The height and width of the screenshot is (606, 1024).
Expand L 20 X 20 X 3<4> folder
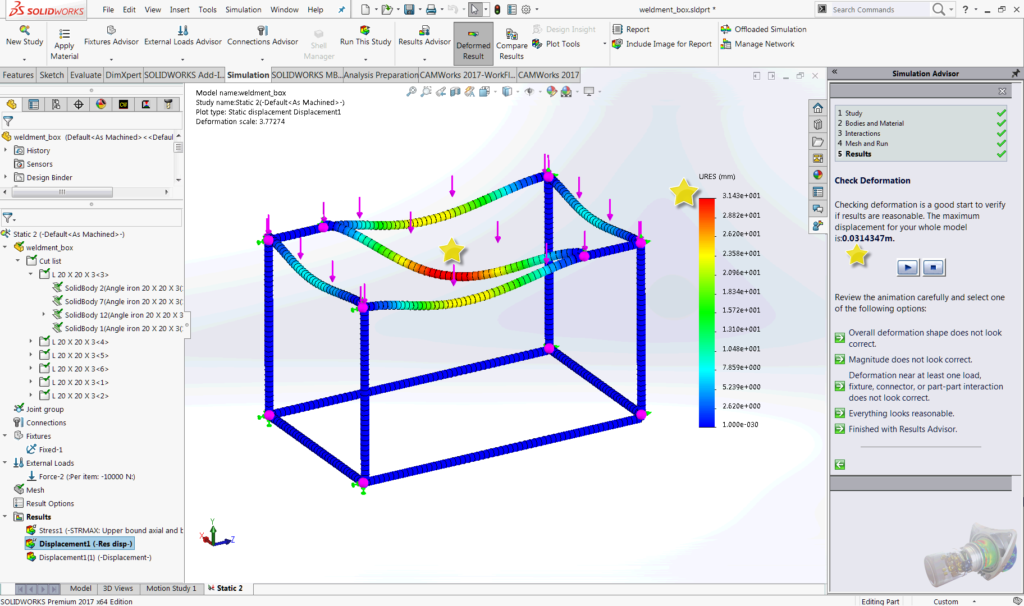click(x=31, y=342)
